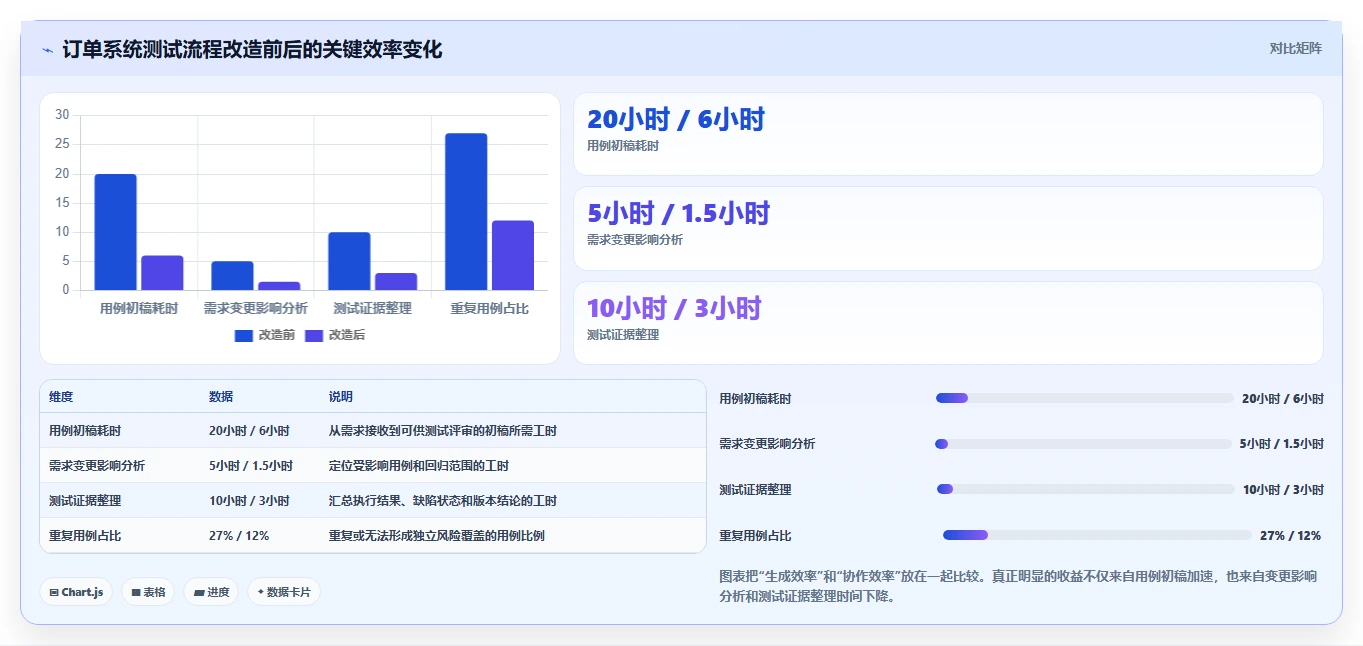
Task: Click the 改造后 bar for 用例初稿耗时
Action: point(162,273)
